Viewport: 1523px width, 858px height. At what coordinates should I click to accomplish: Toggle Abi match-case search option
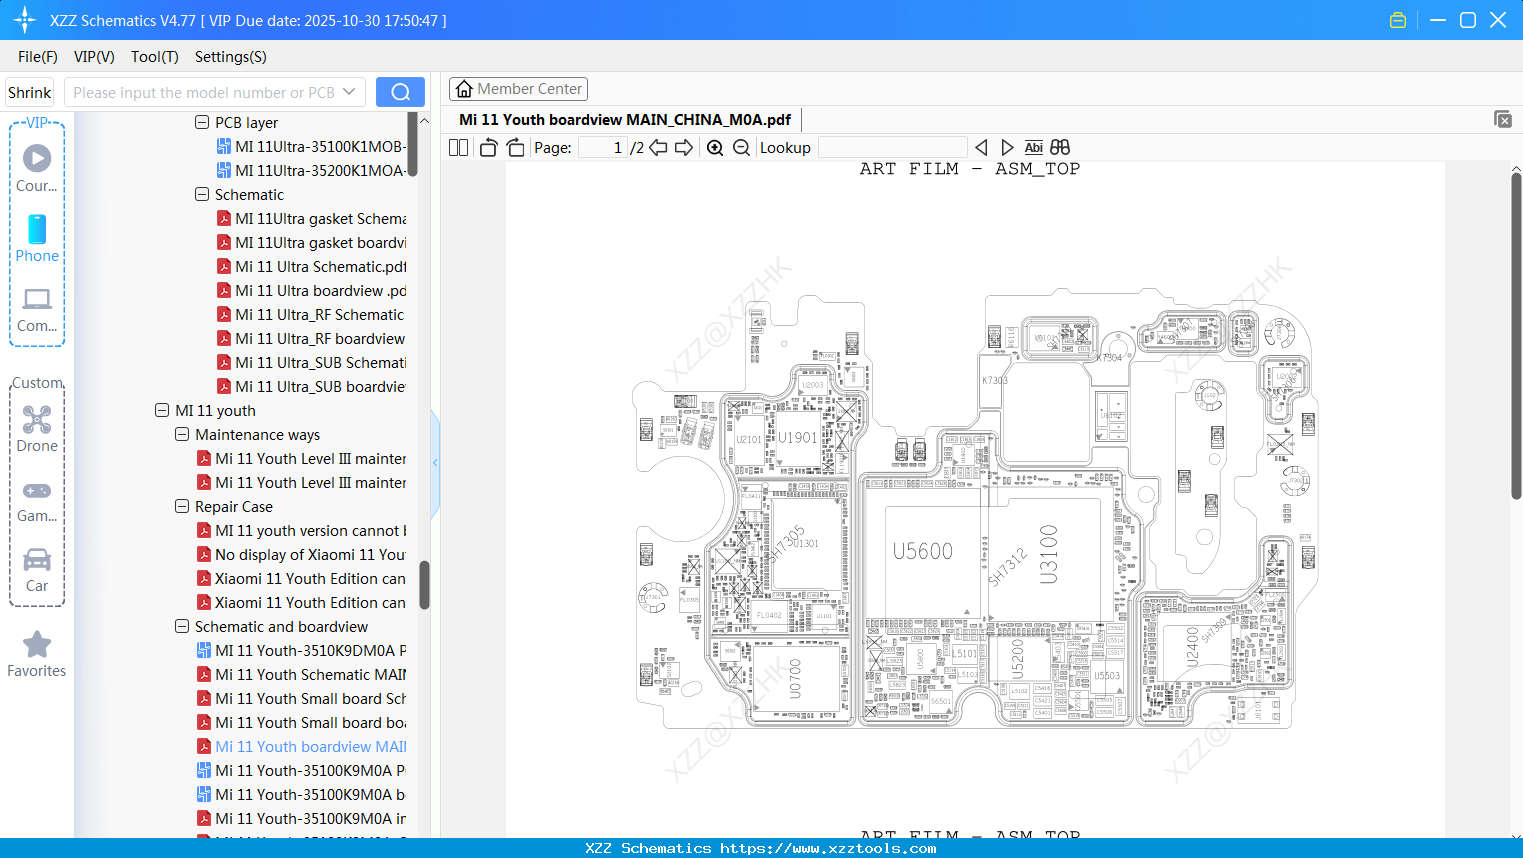[x=1033, y=147]
